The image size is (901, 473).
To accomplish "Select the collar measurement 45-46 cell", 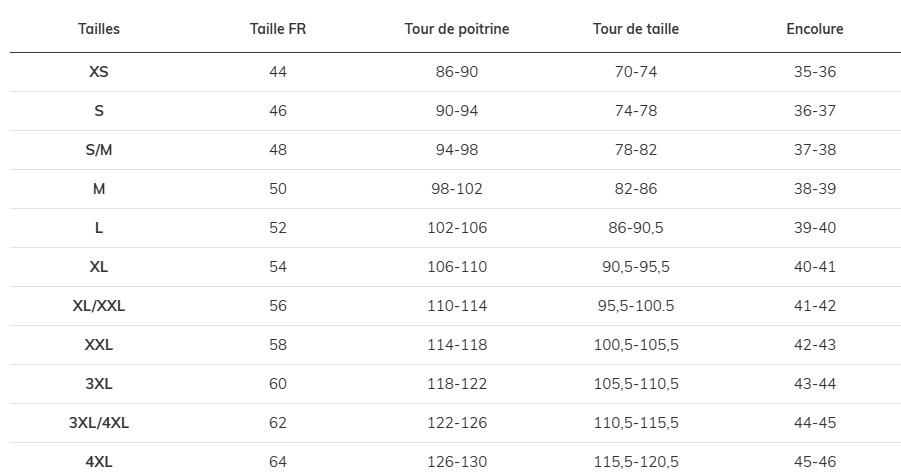I will point(815,462).
